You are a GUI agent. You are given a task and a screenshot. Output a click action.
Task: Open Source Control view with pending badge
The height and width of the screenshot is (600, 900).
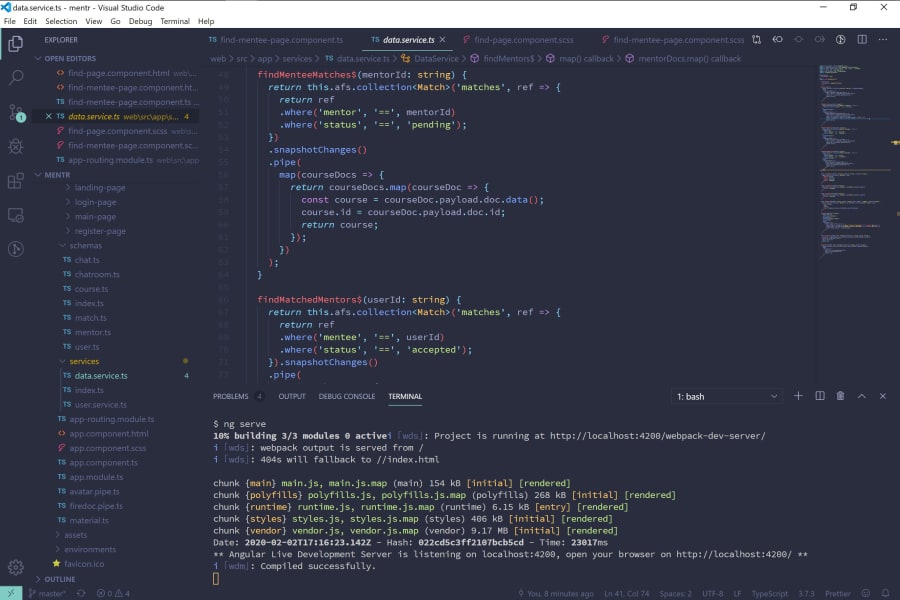click(16, 113)
